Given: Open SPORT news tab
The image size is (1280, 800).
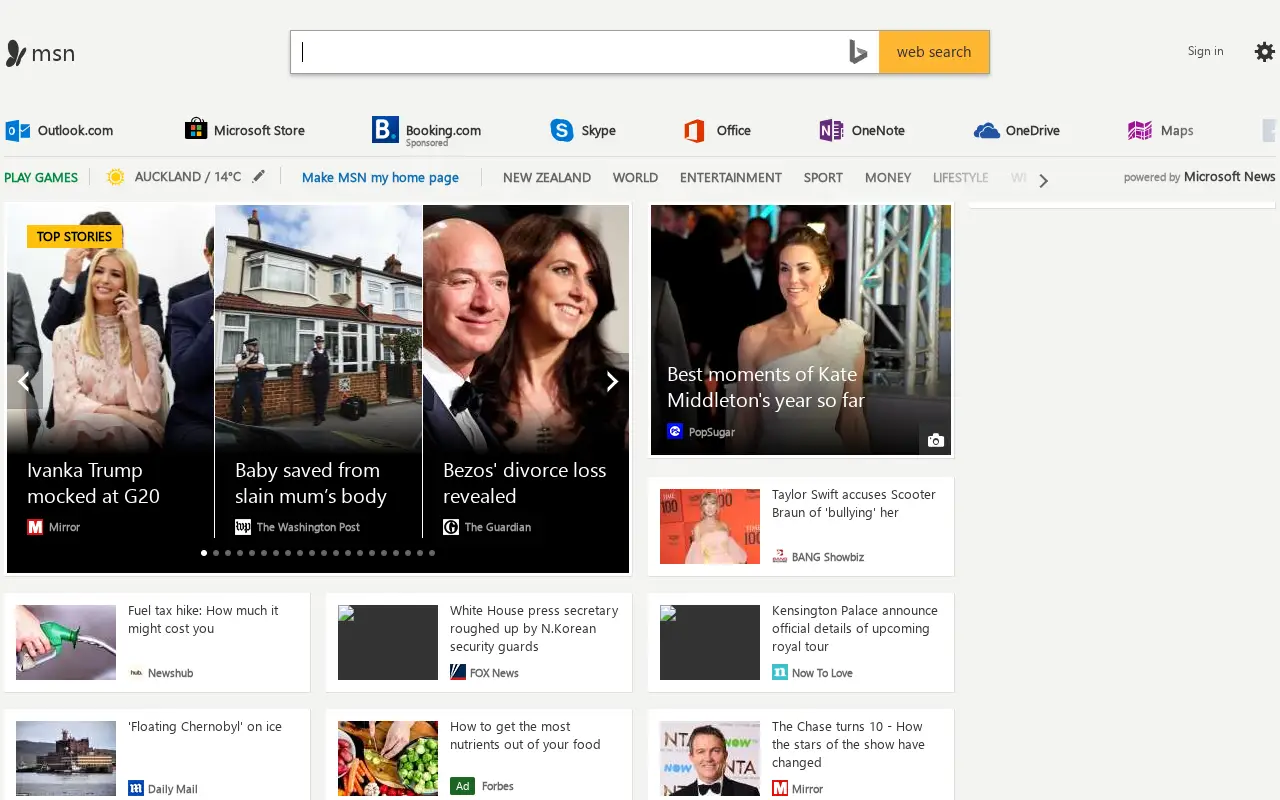Looking at the screenshot, I should click(x=823, y=177).
